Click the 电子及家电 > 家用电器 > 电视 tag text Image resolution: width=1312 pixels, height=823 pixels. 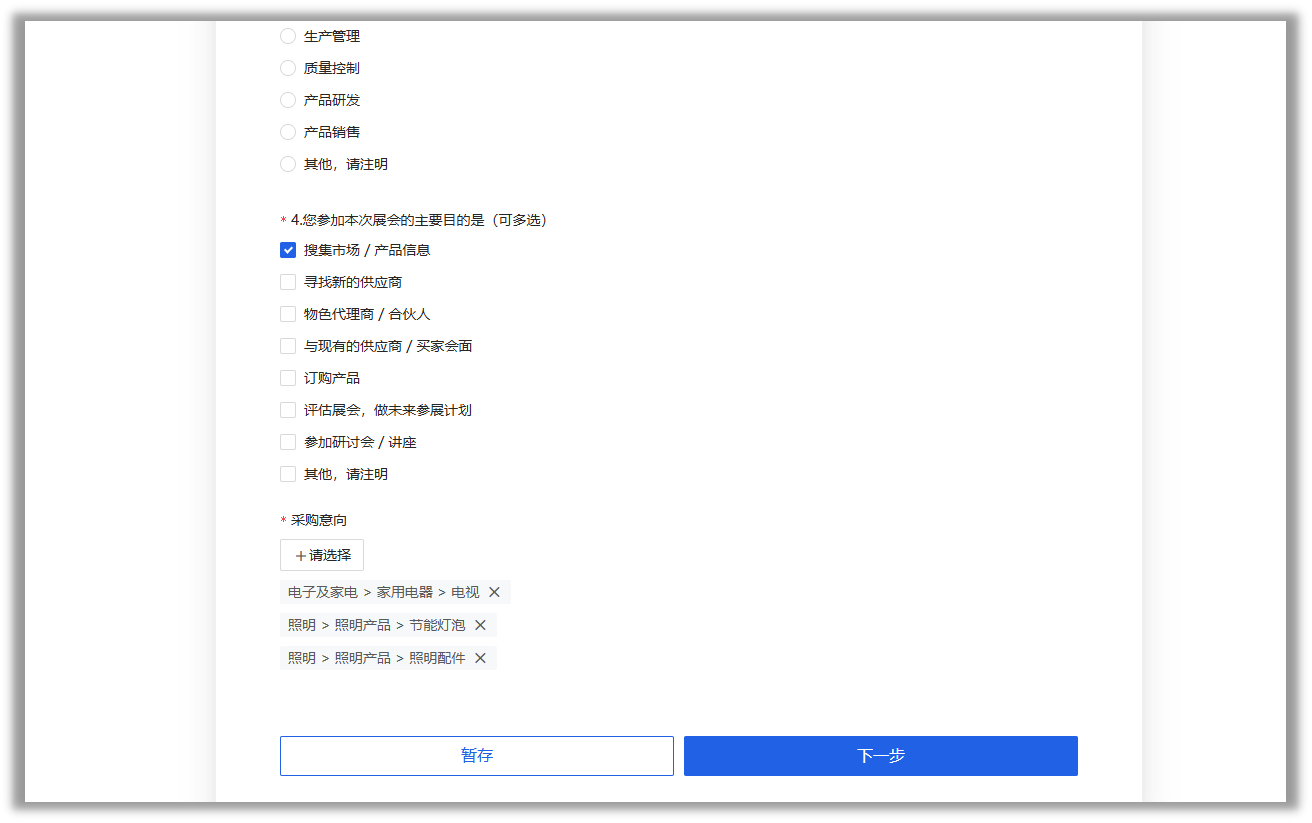pyautogui.click(x=384, y=592)
